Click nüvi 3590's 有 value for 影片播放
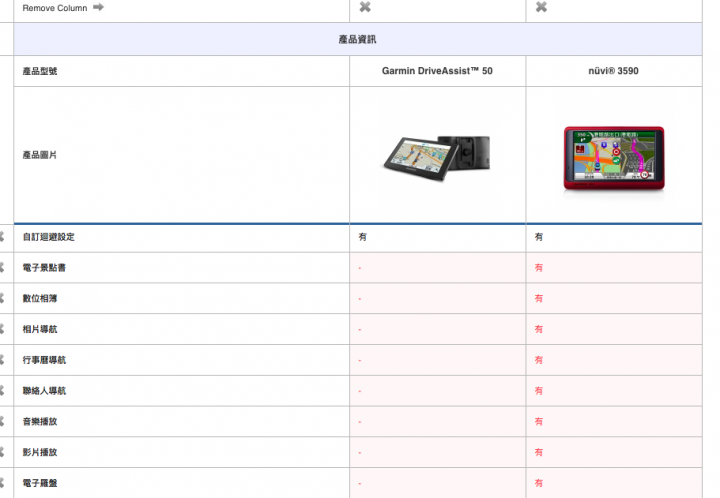The width and height of the screenshot is (720, 498). click(539, 452)
